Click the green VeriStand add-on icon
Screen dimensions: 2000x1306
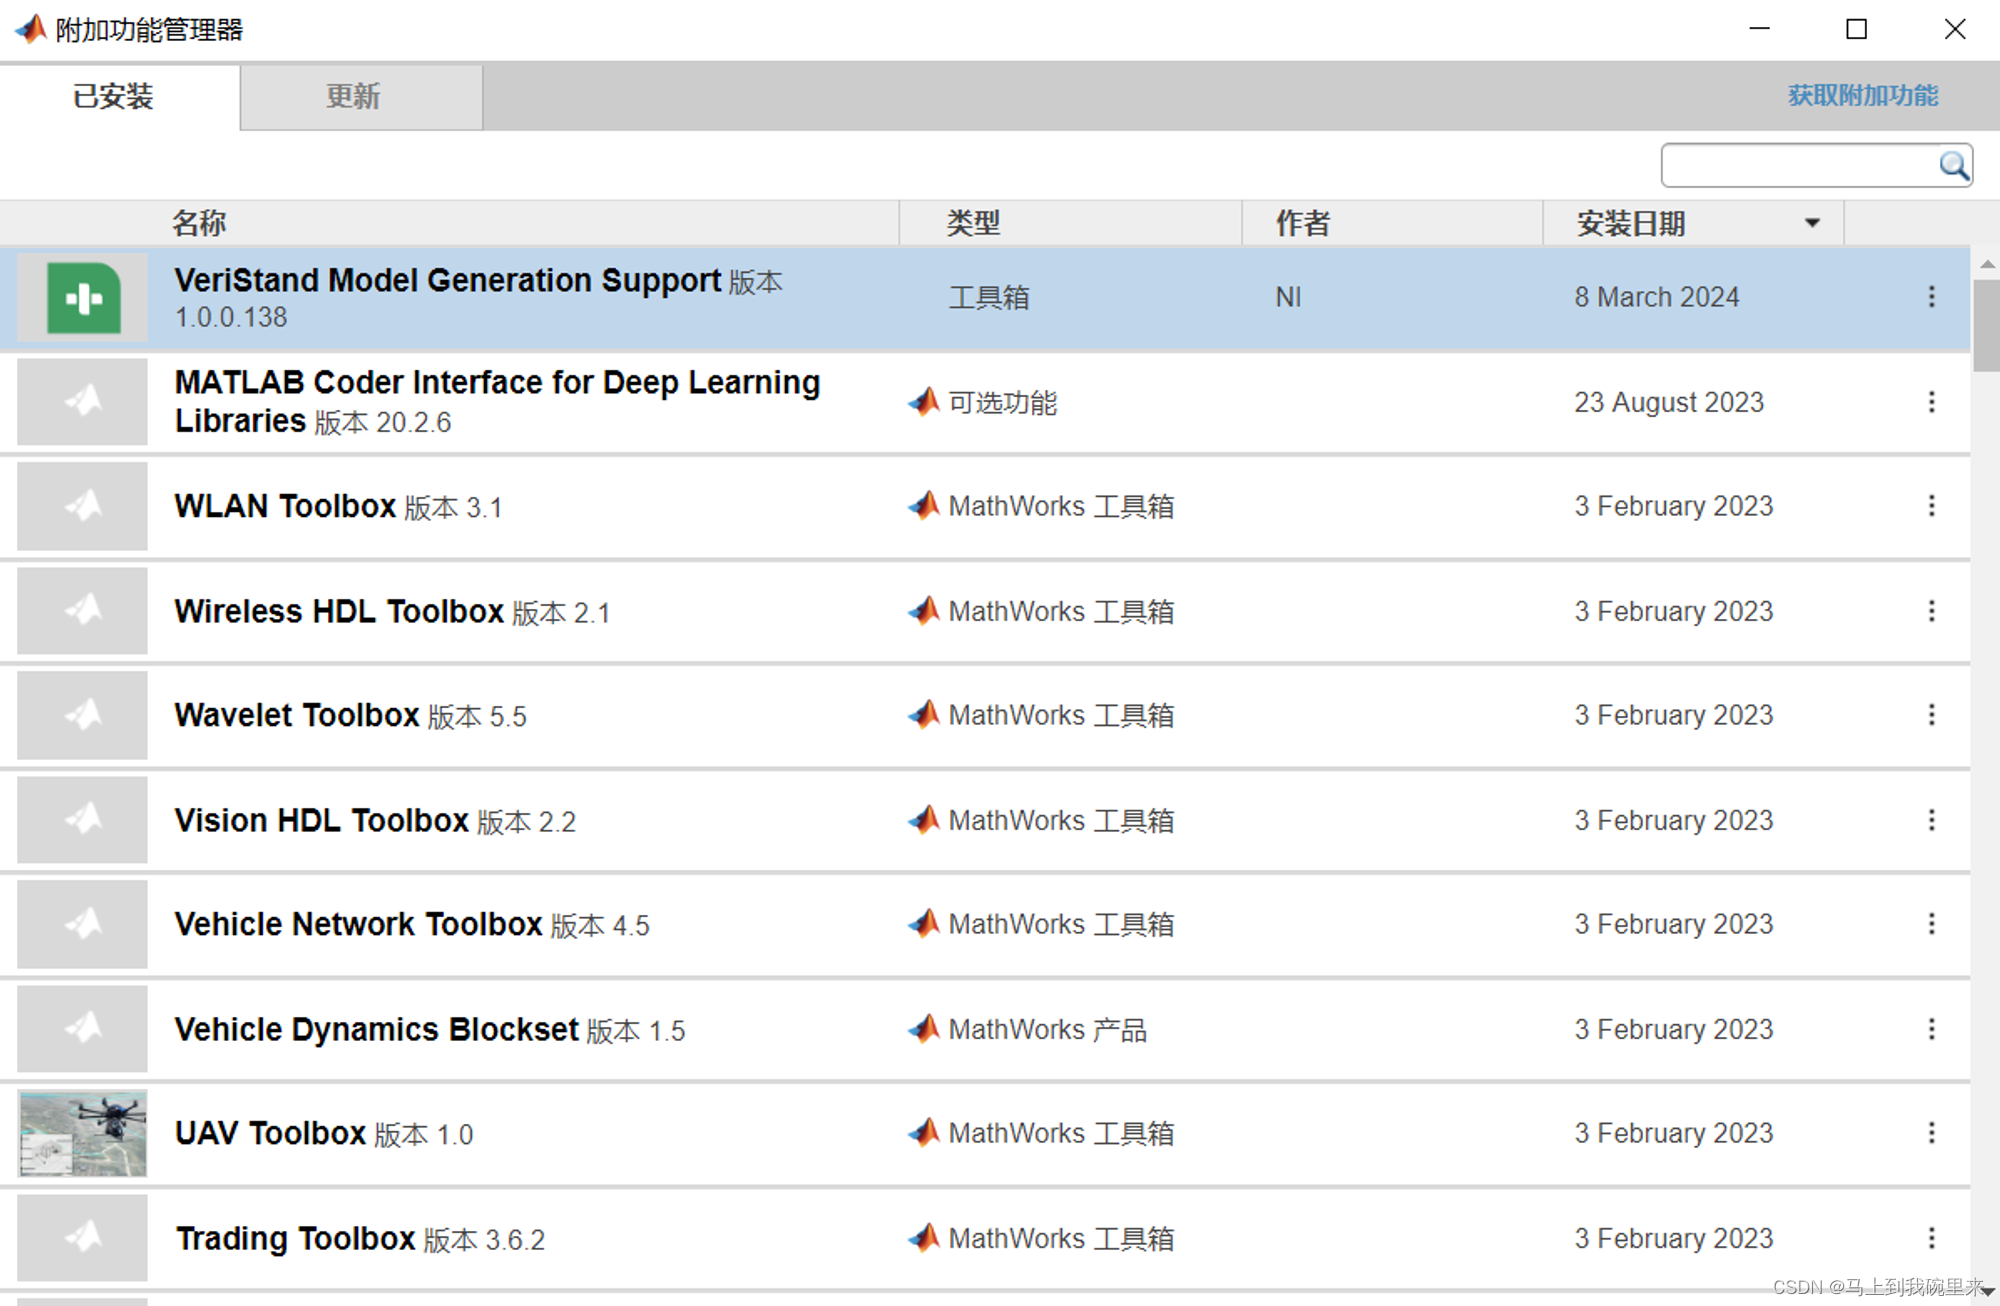coord(84,298)
